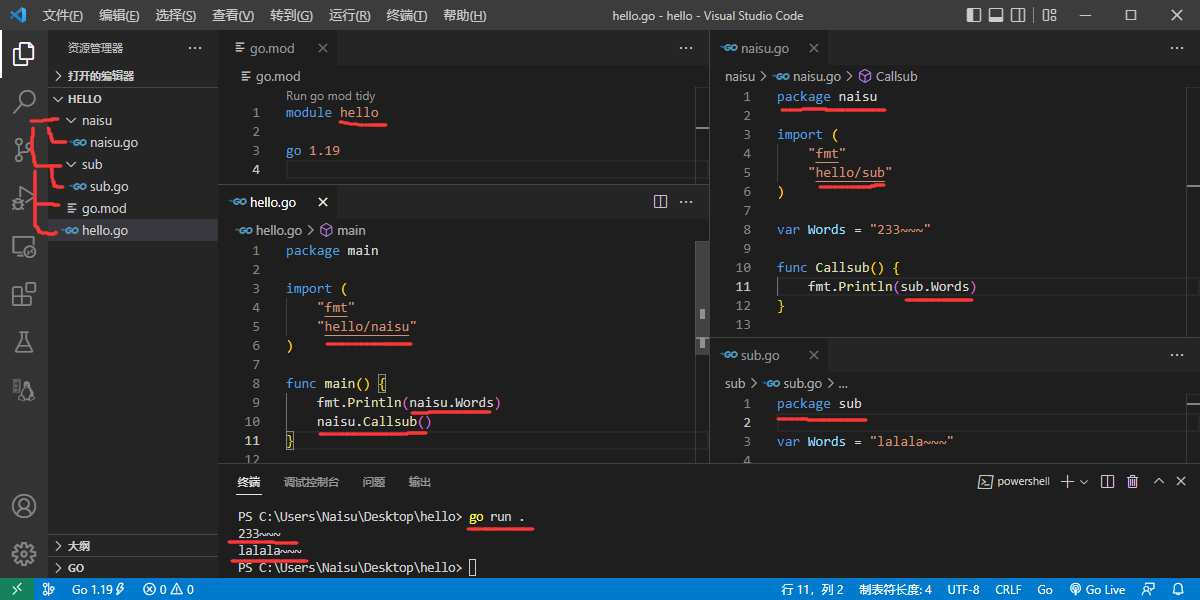
Task: Start Go Live server
Action: tap(1097, 589)
